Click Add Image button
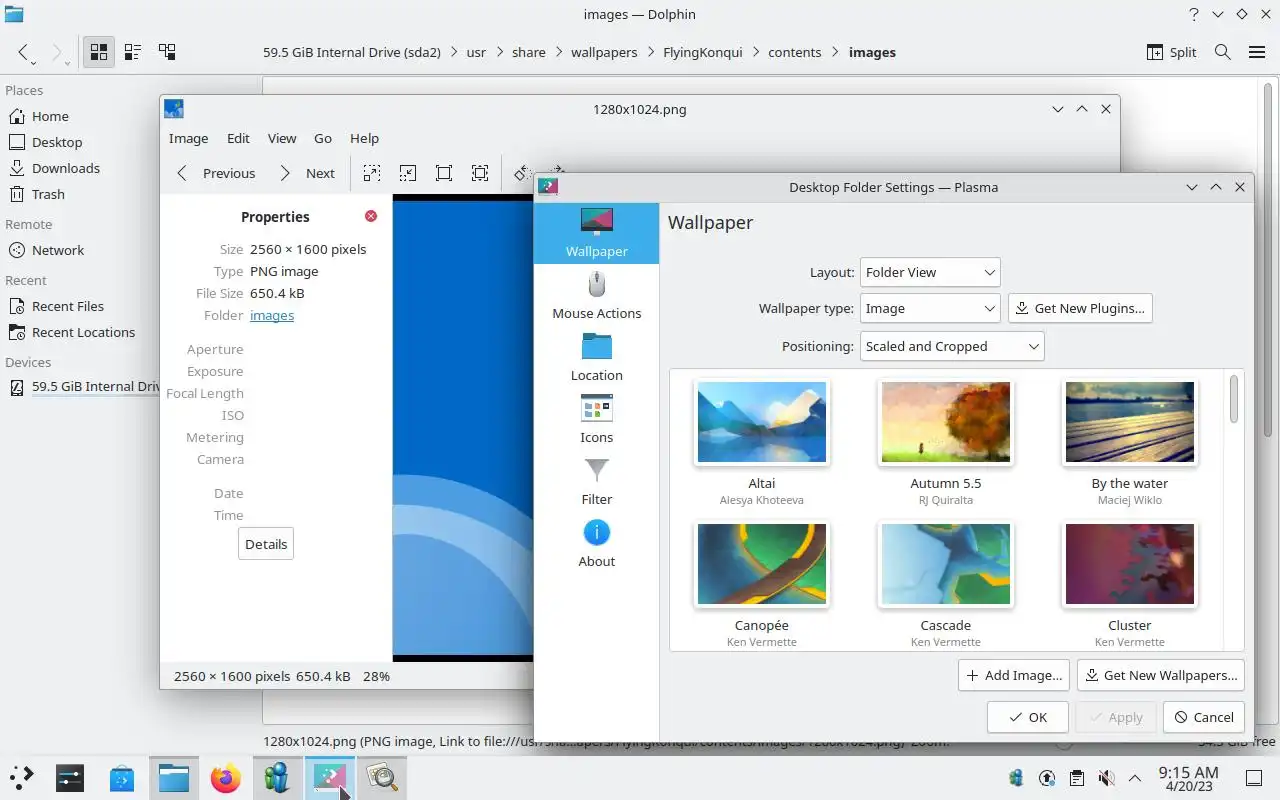The image size is (1280, 800). pos(1014,675)
